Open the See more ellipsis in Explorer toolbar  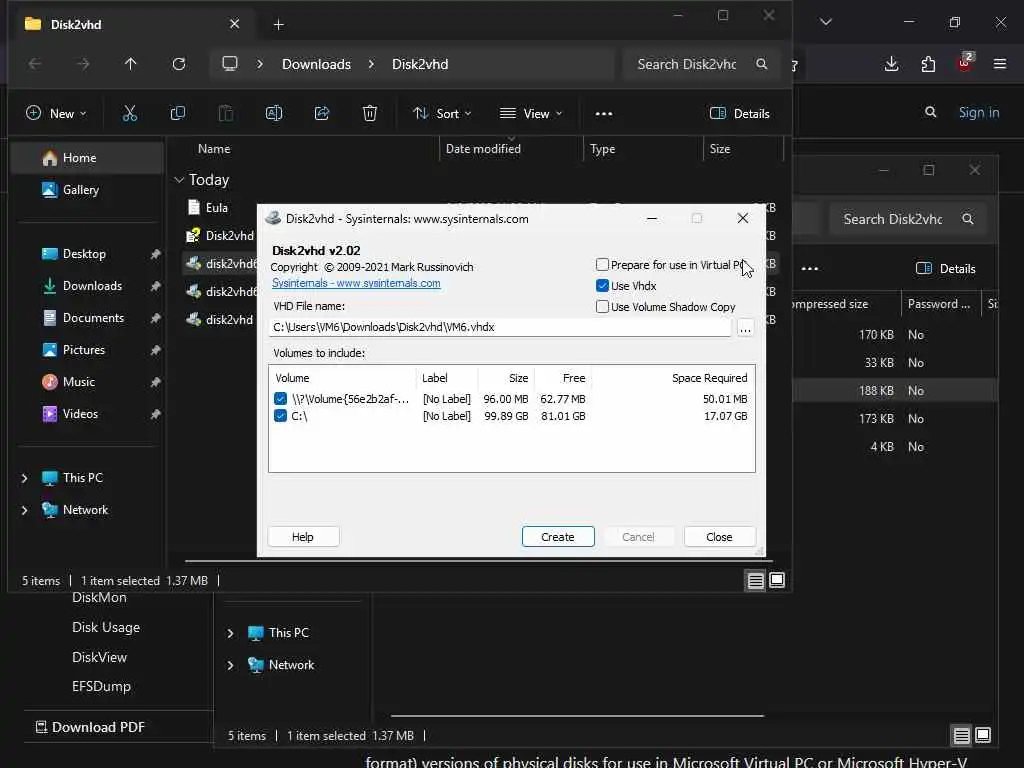click(x=604, y=114)
